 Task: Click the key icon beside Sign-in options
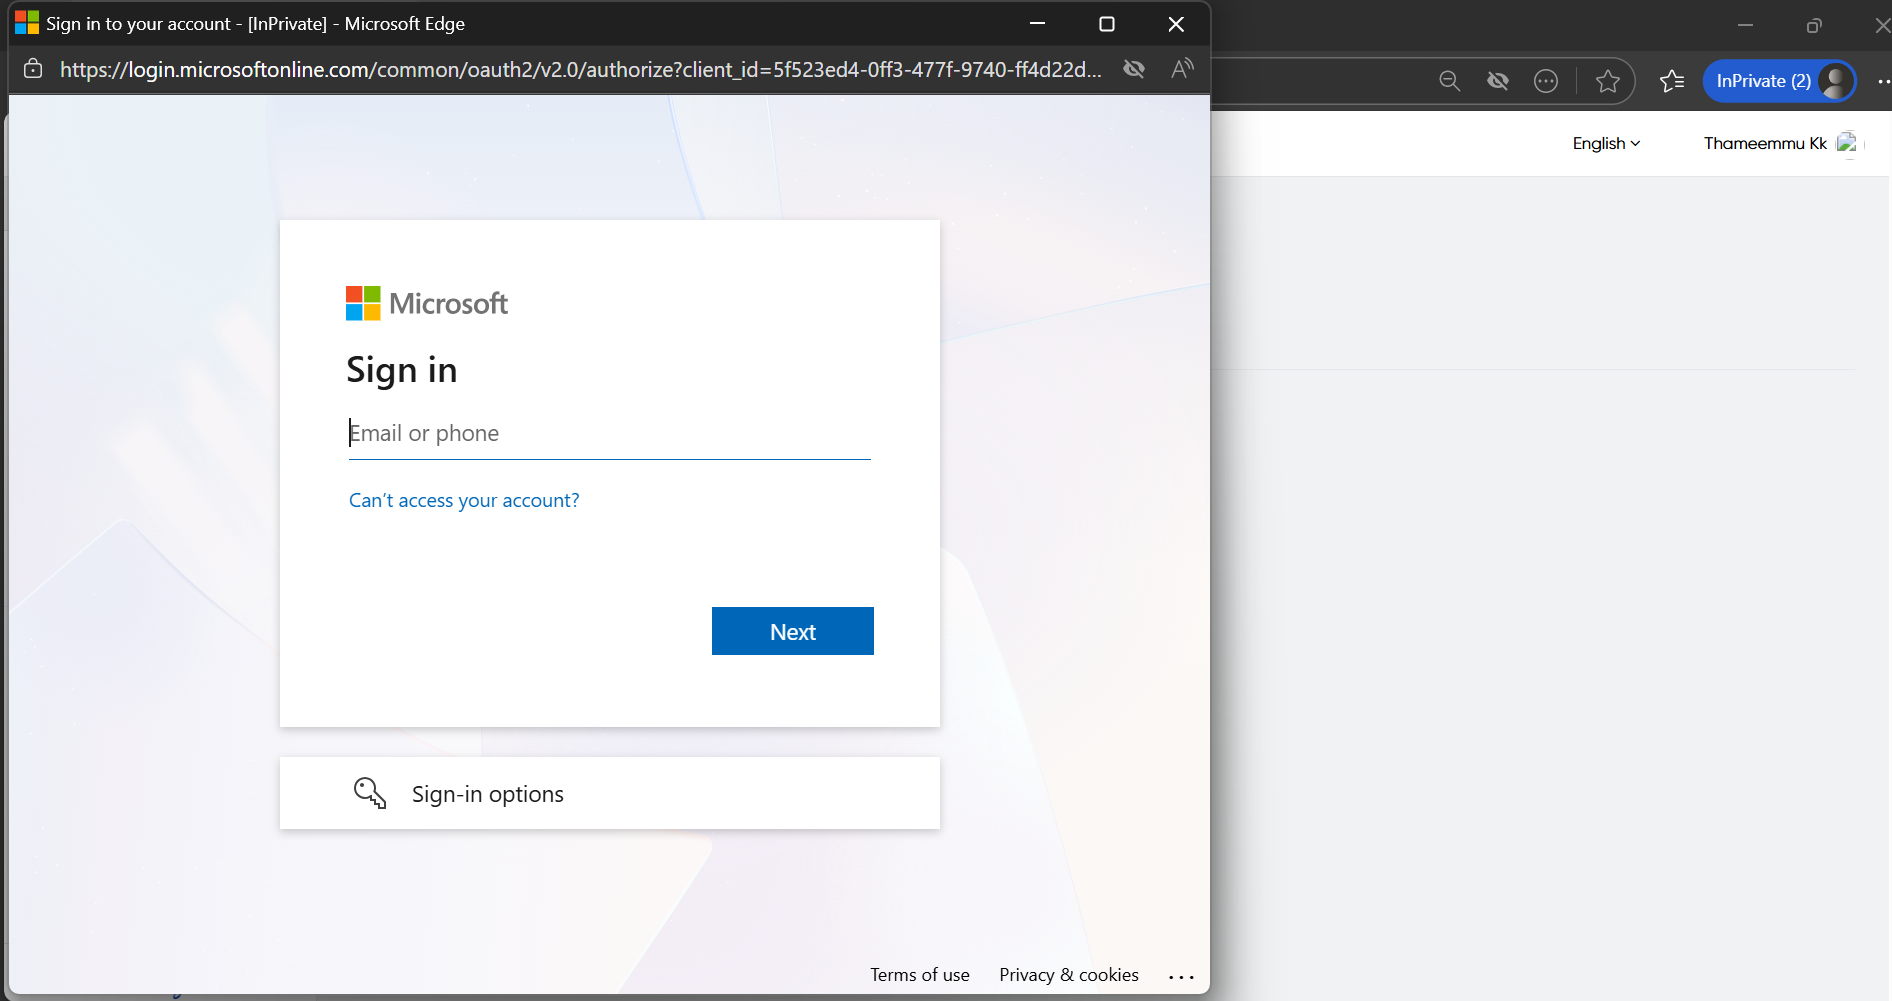point(369,793)
